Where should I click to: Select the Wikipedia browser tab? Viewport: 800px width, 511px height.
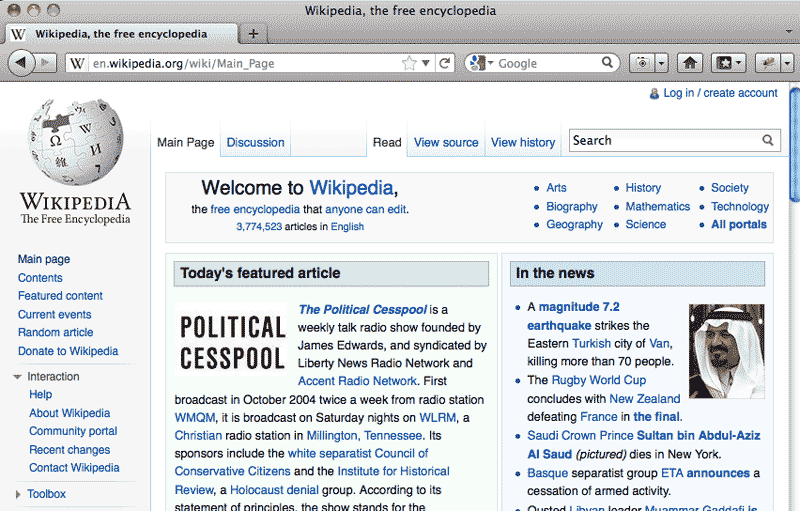[121, 34]
